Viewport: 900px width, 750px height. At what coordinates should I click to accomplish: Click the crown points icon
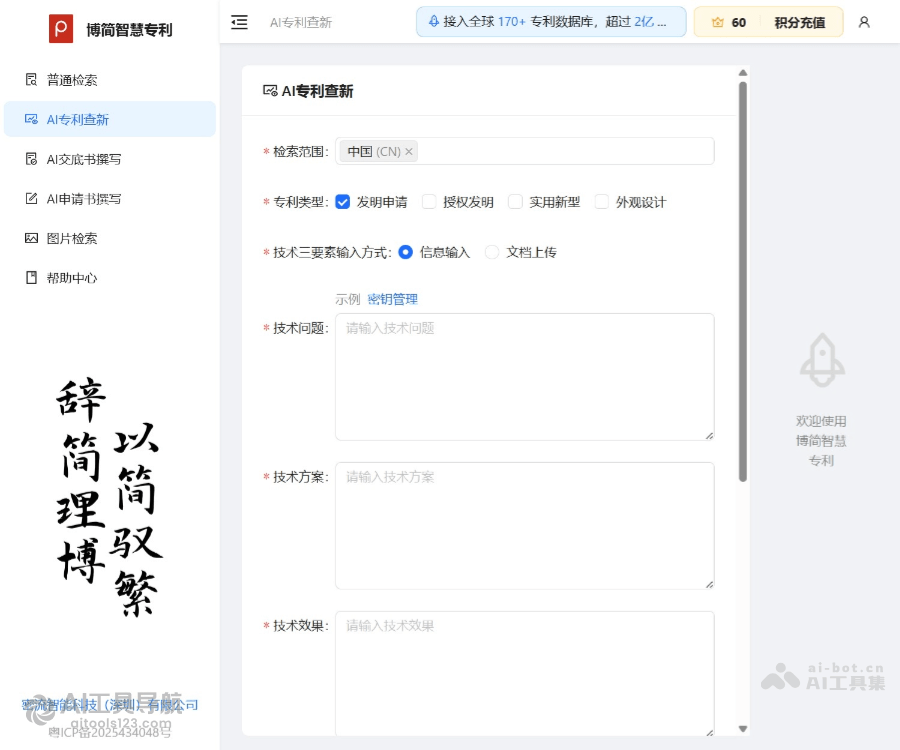pos(717,22)
